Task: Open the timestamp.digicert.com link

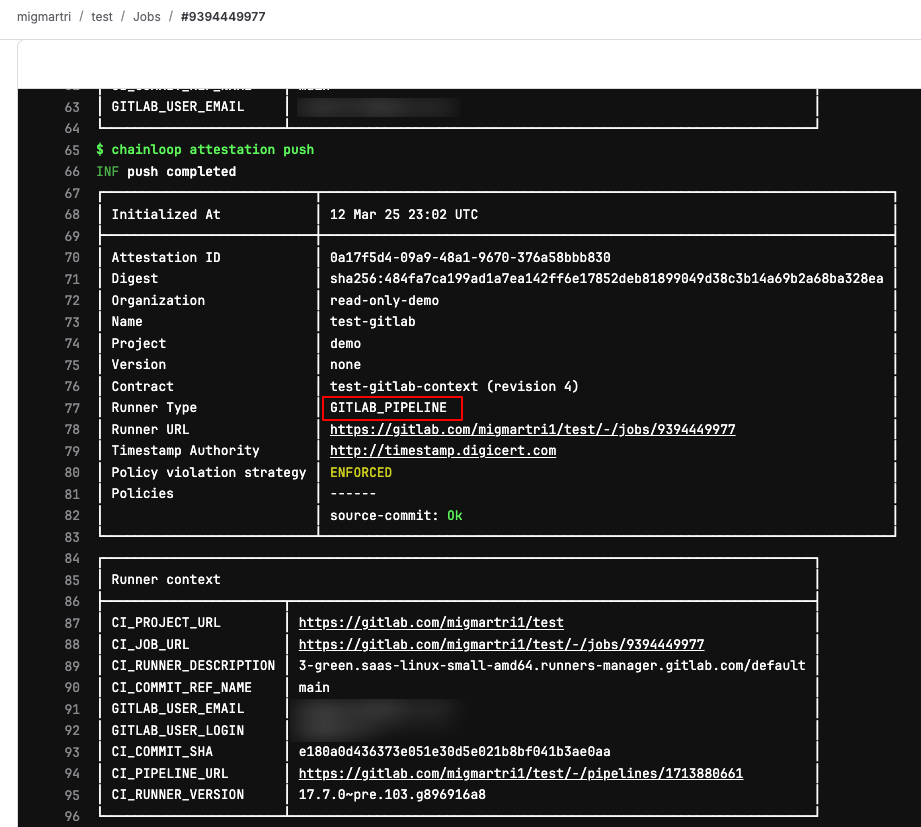Action: click(443, 451)
